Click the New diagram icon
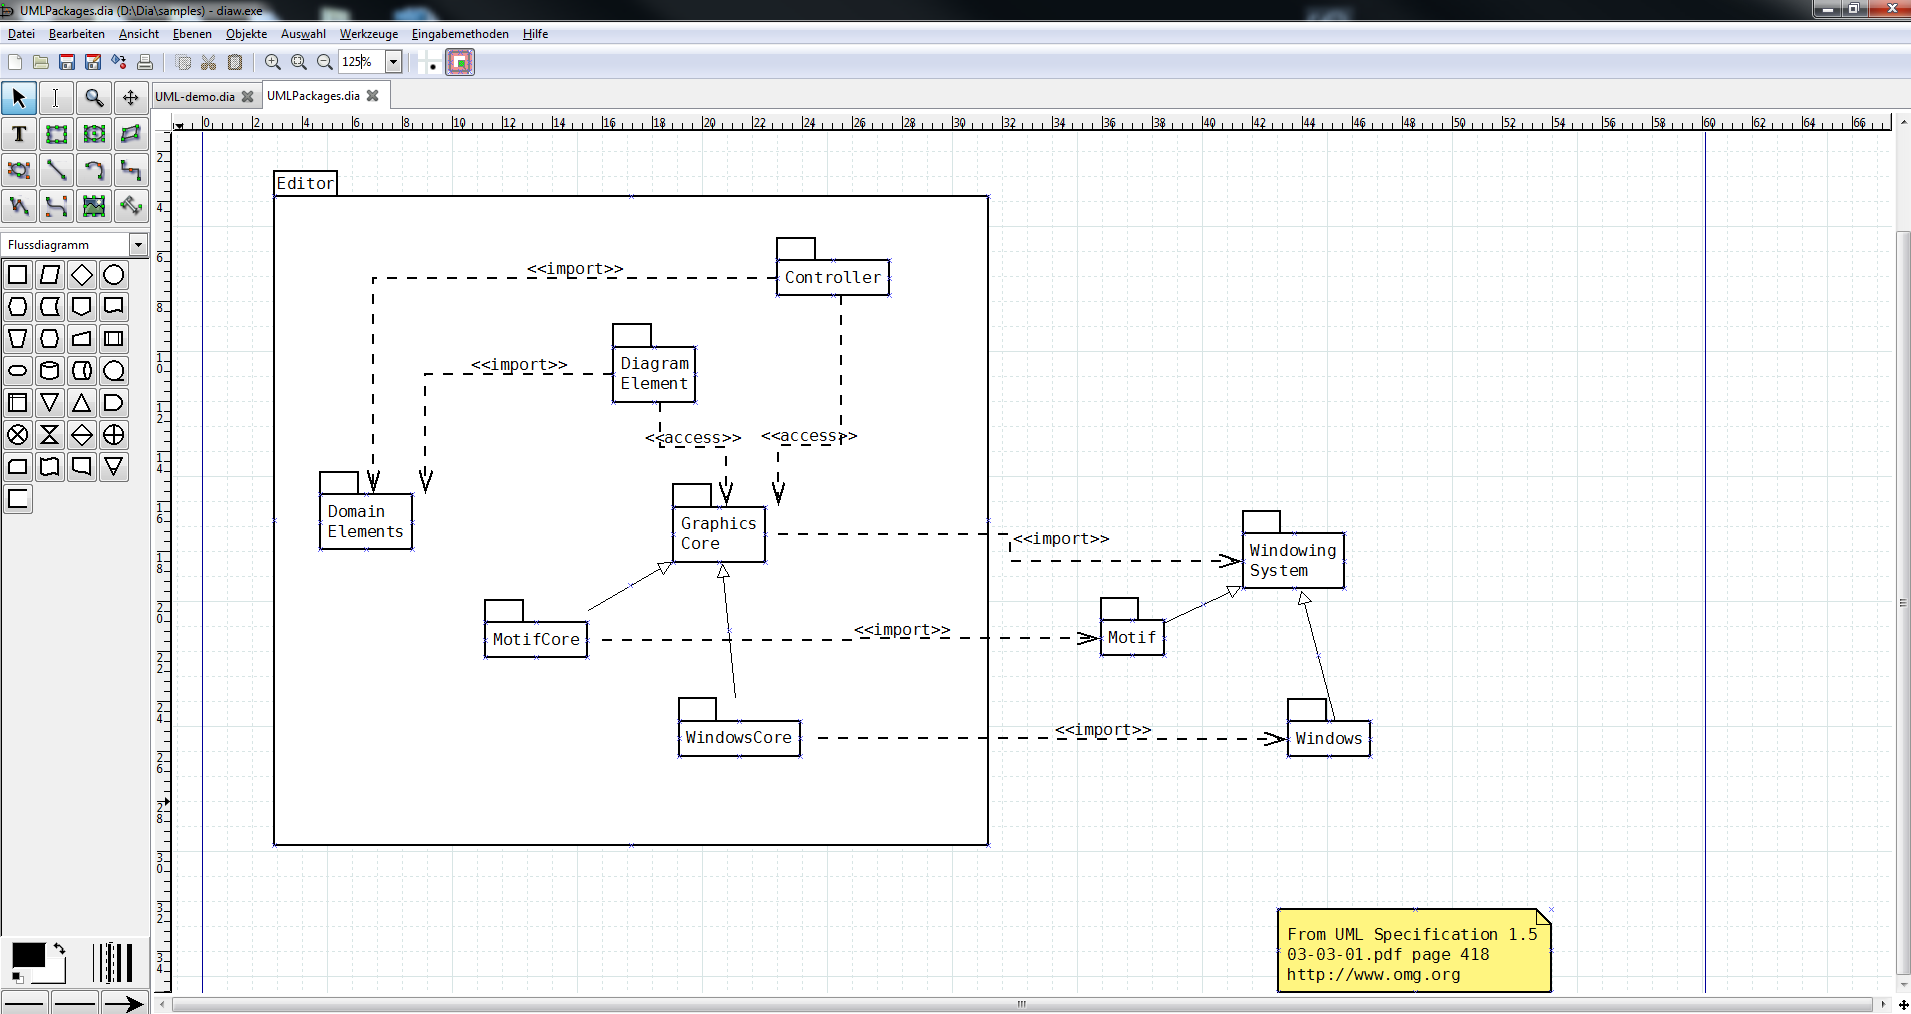This screenshot has height=1014, width=1911. pos(15,62)
